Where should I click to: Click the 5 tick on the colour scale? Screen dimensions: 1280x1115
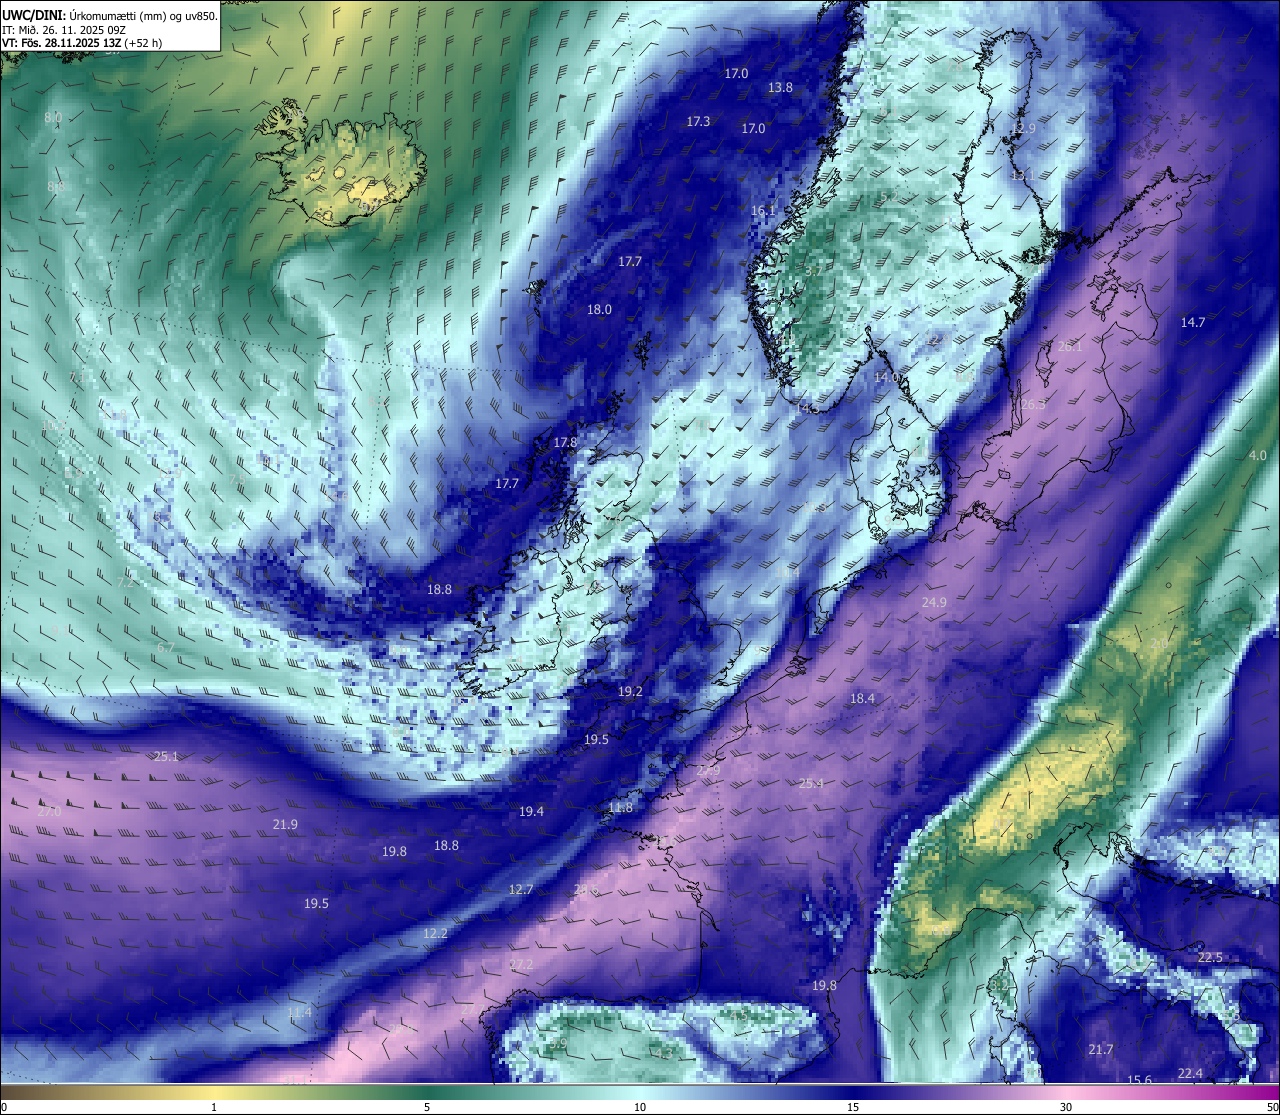(427, 1107)
